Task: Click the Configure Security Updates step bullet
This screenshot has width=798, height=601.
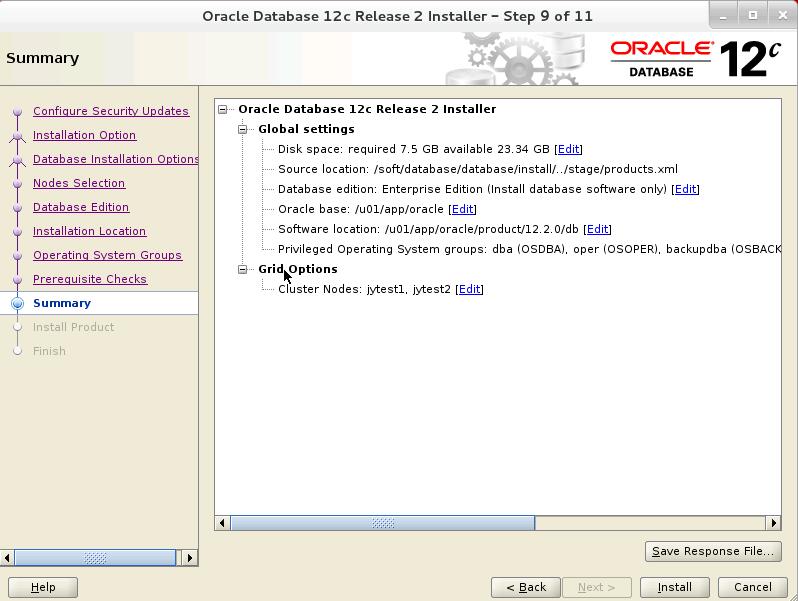Action: (17, 111)
